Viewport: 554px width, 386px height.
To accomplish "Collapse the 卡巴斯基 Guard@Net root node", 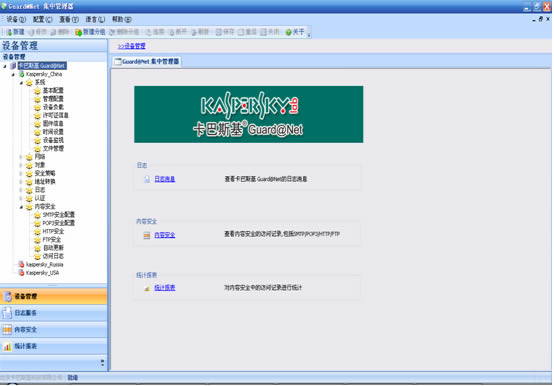I will coord(5,66).
